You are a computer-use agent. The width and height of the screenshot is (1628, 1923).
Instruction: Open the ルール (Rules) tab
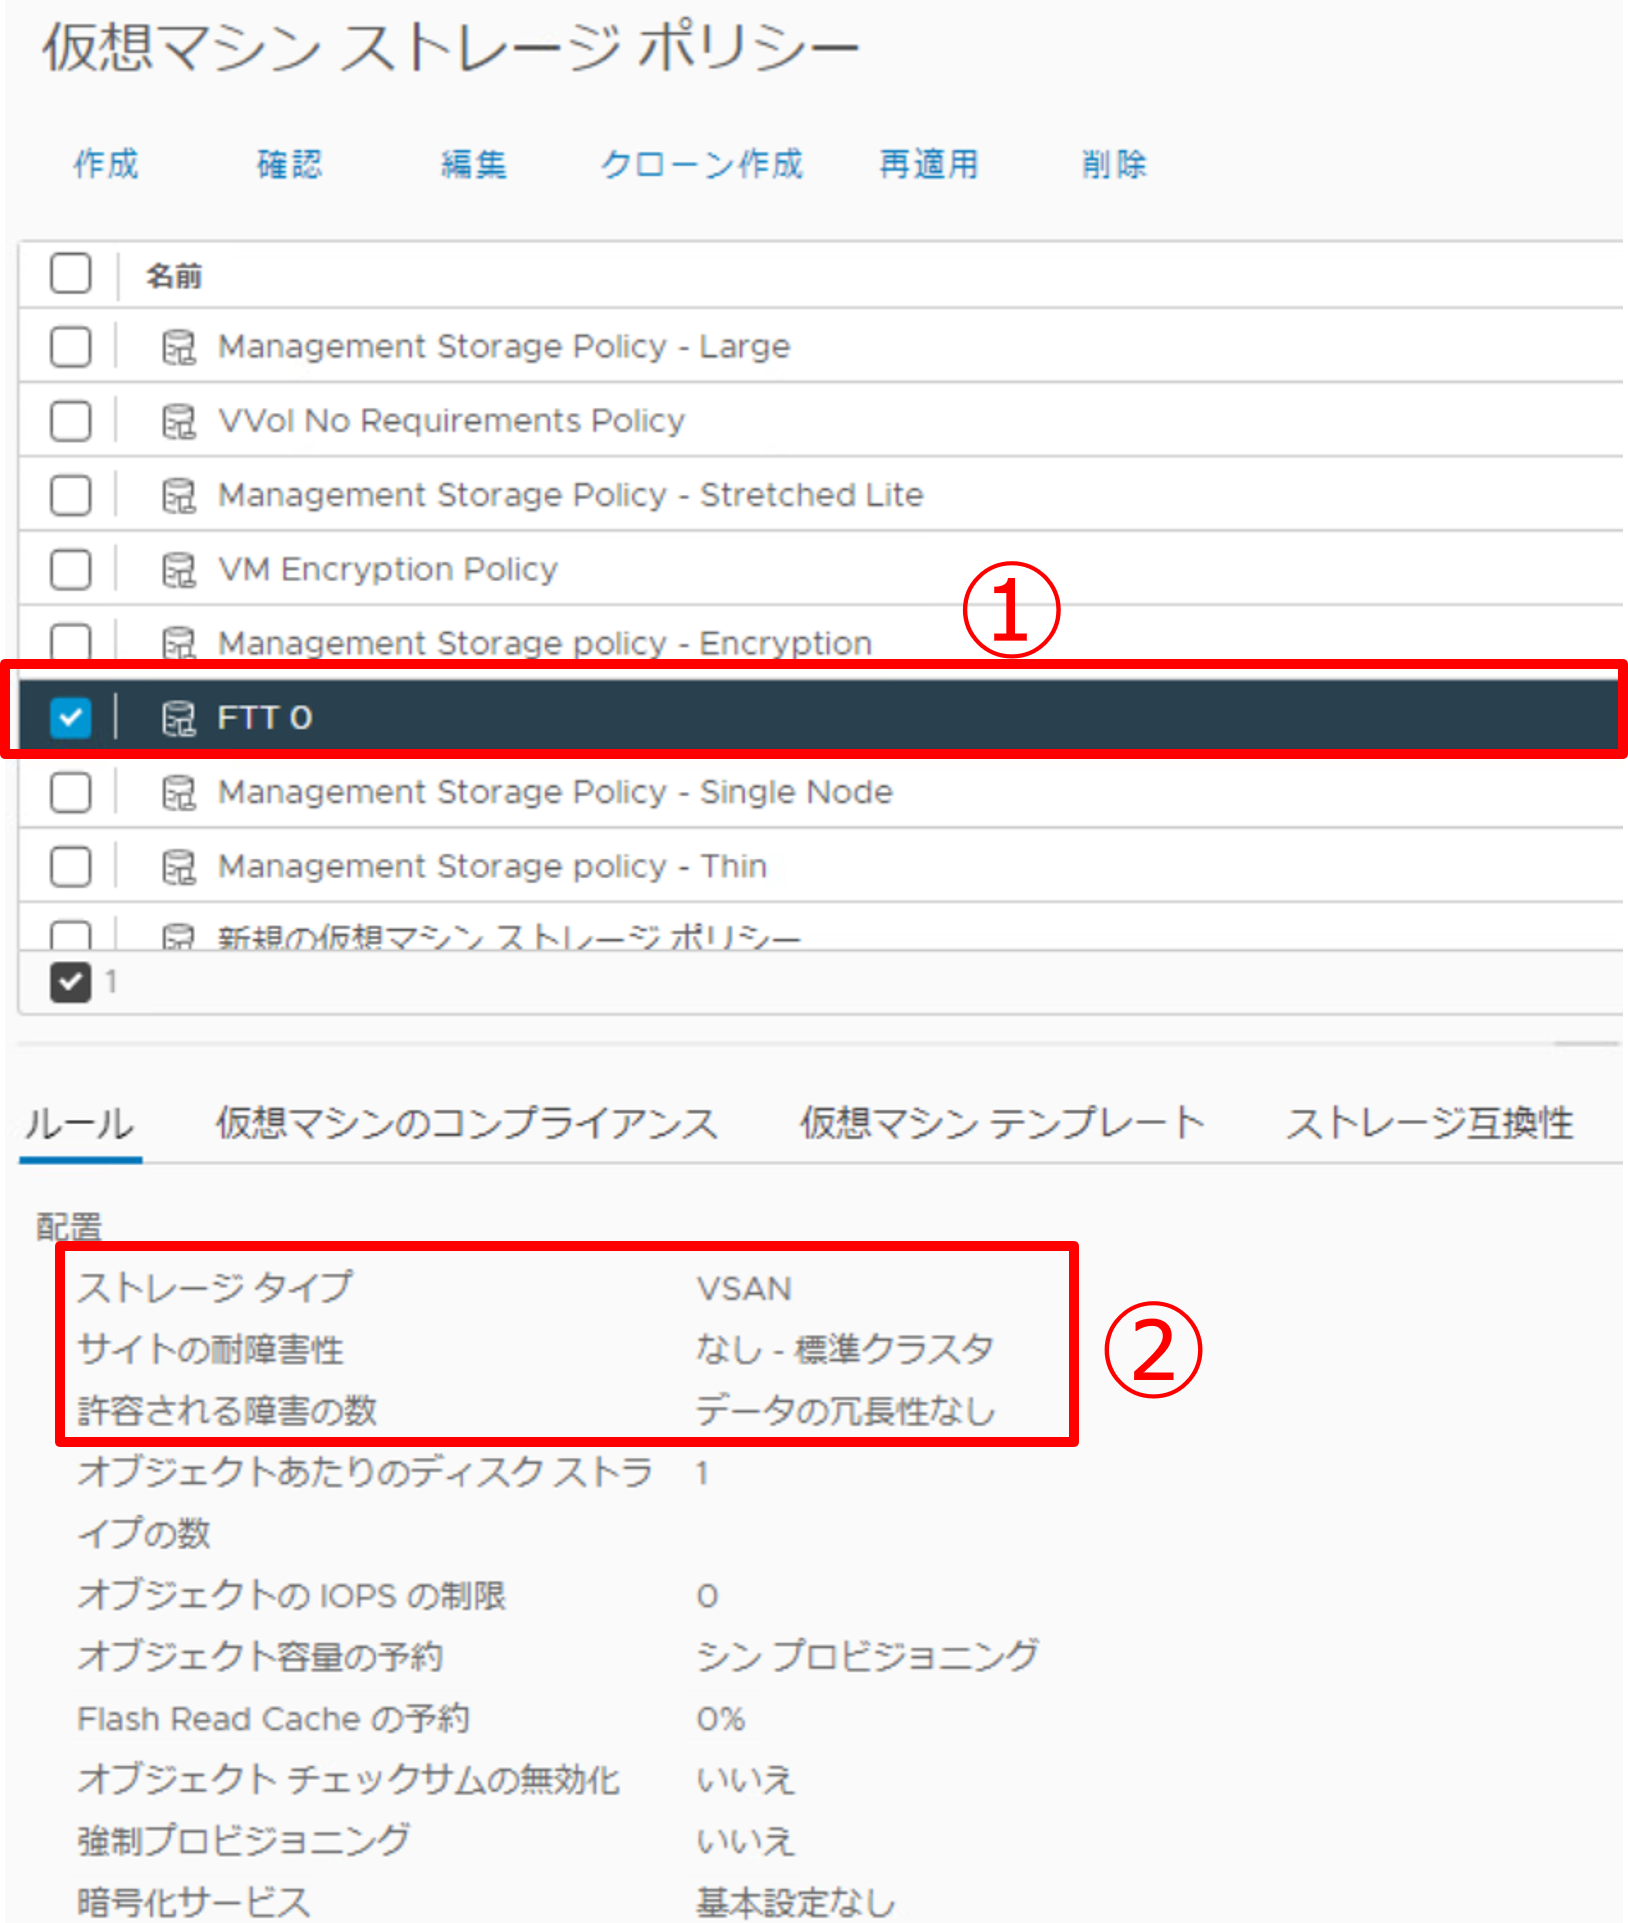point(79,1123)
